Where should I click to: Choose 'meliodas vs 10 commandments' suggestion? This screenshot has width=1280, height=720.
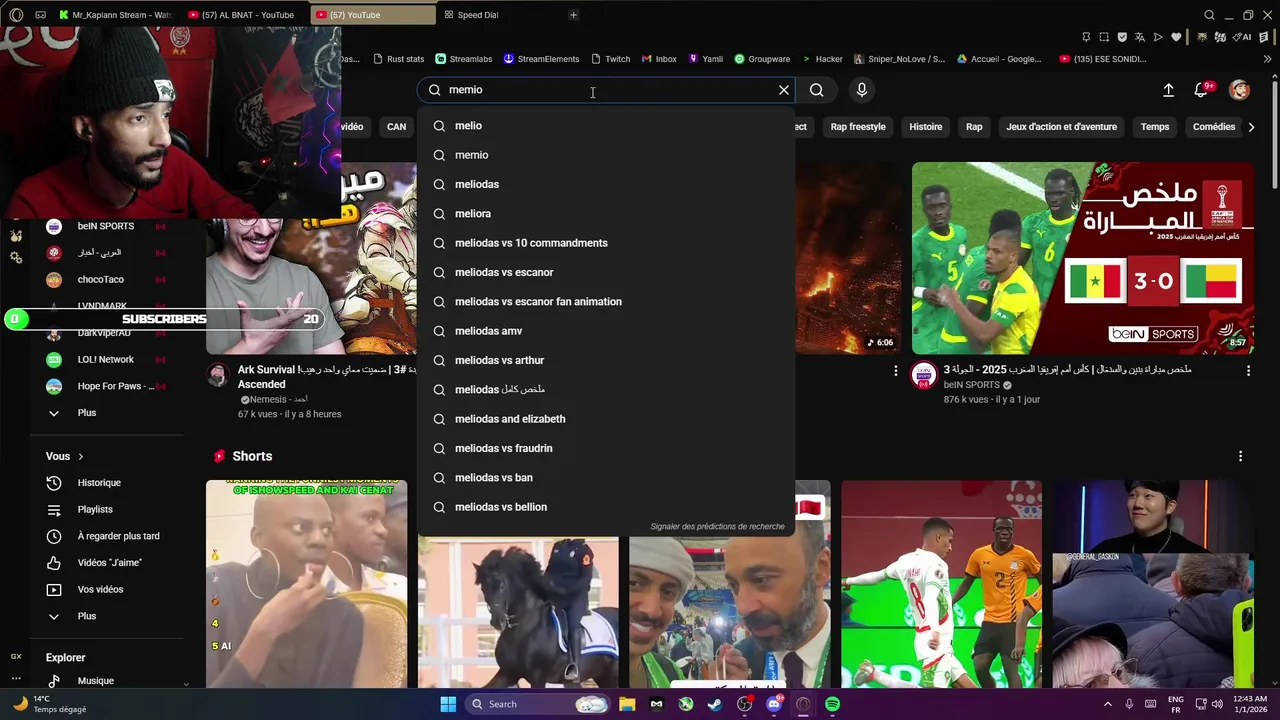pyautogui.click(x=606, y=243)
